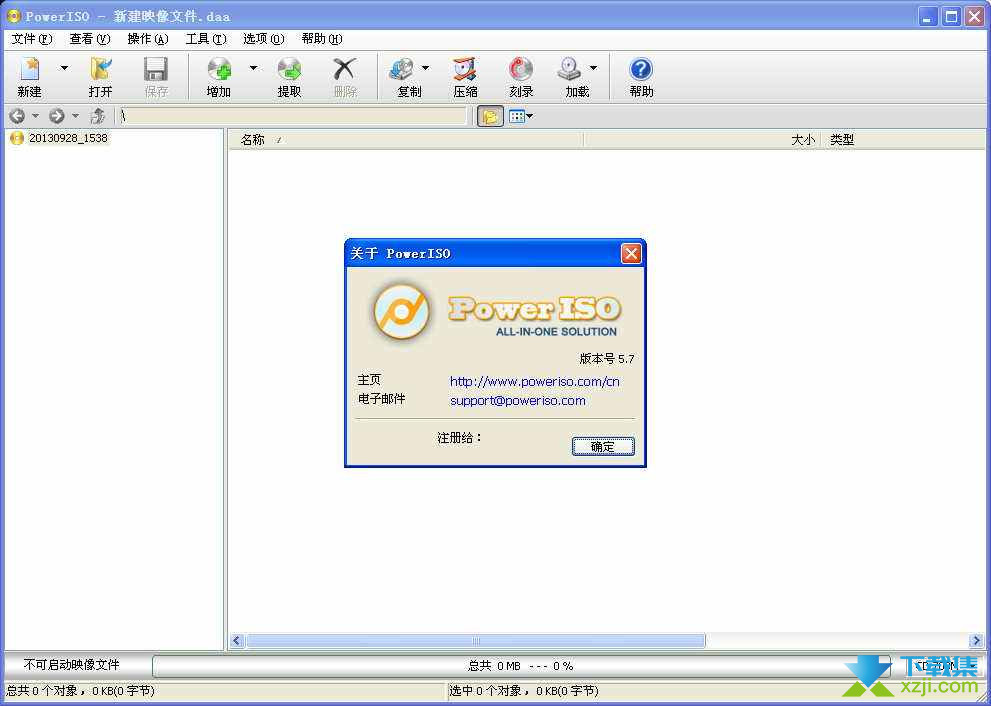Click the support@poweriso.com email link
991x706 pixels.
[518, 401]
